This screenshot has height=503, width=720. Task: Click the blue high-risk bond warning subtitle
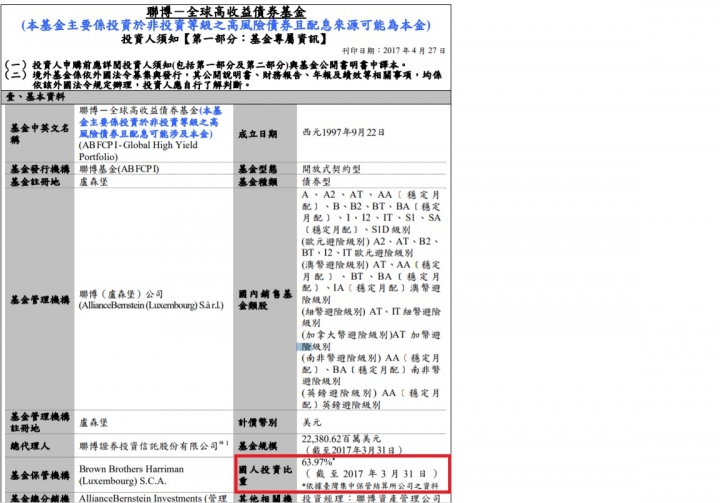pyautogui.click(x=226, y=25)
